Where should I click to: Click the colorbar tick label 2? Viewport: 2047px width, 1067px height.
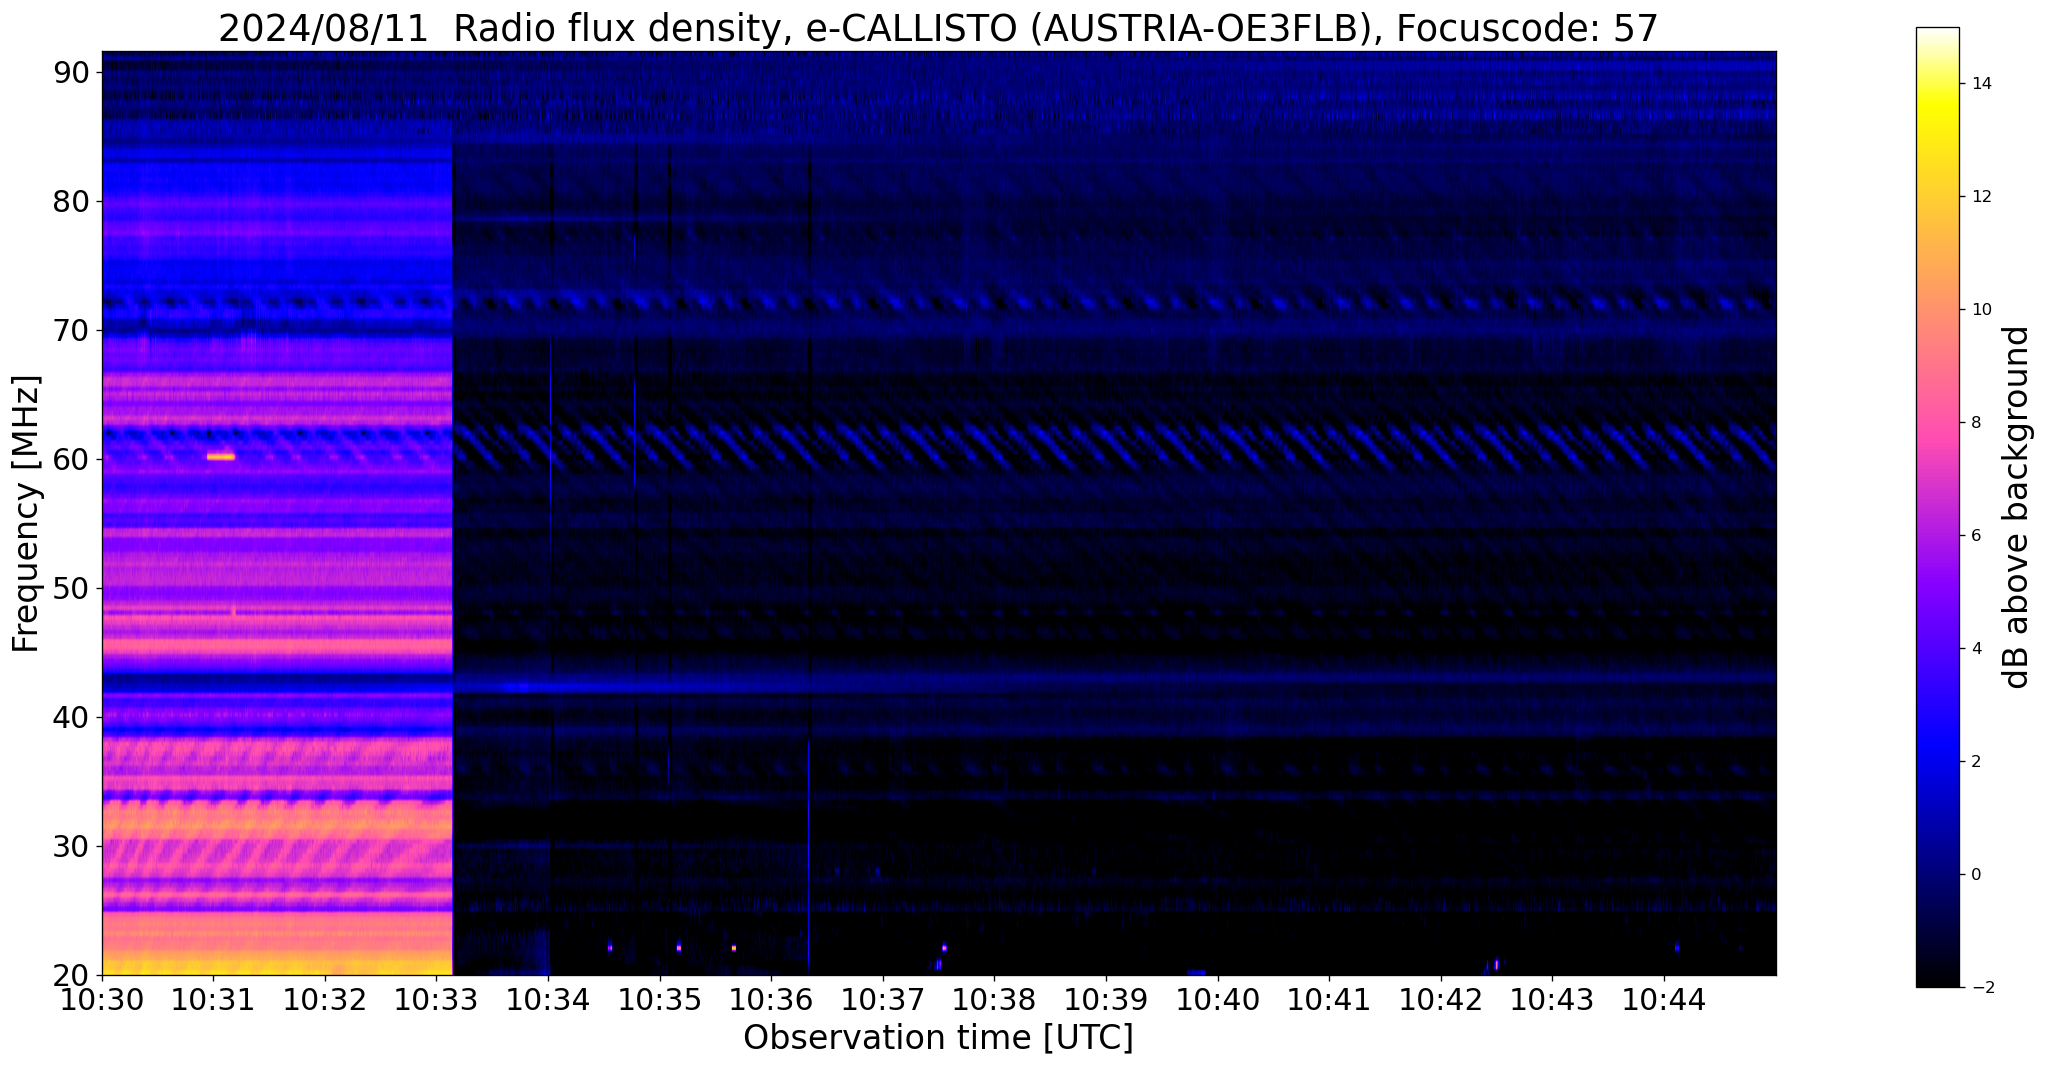[x=1974, y=762]
